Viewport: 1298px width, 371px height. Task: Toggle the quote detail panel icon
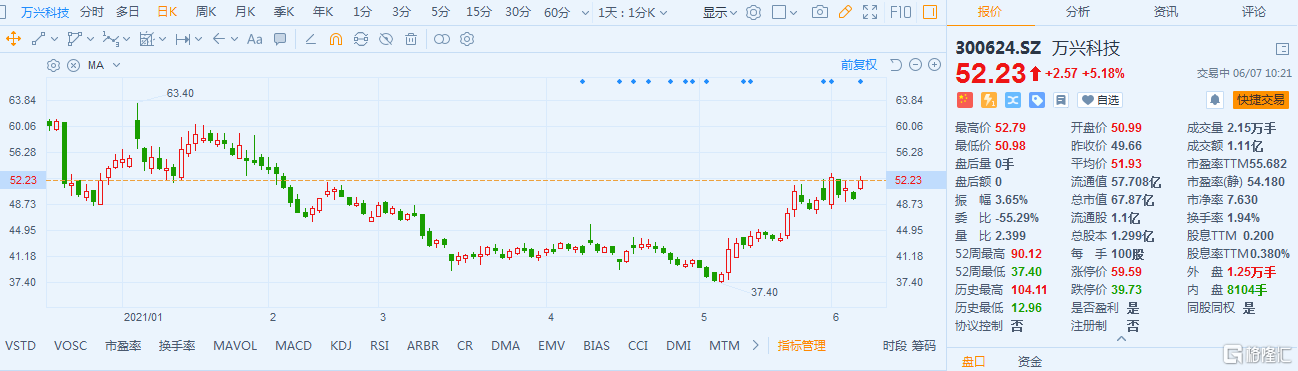tap(1282, 49)
